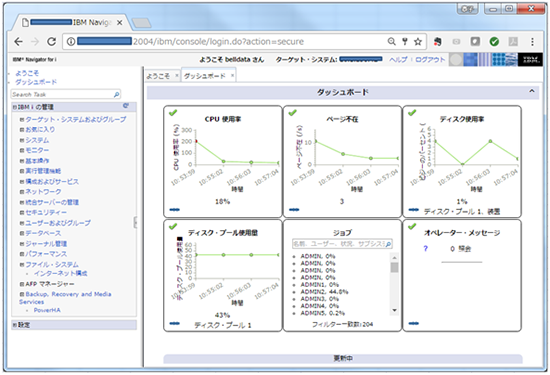Image resolution: width=550 pixels, height=375 pixels.
Task: Click the PDF extension icon in toolbar
Action: click(513, 42)
